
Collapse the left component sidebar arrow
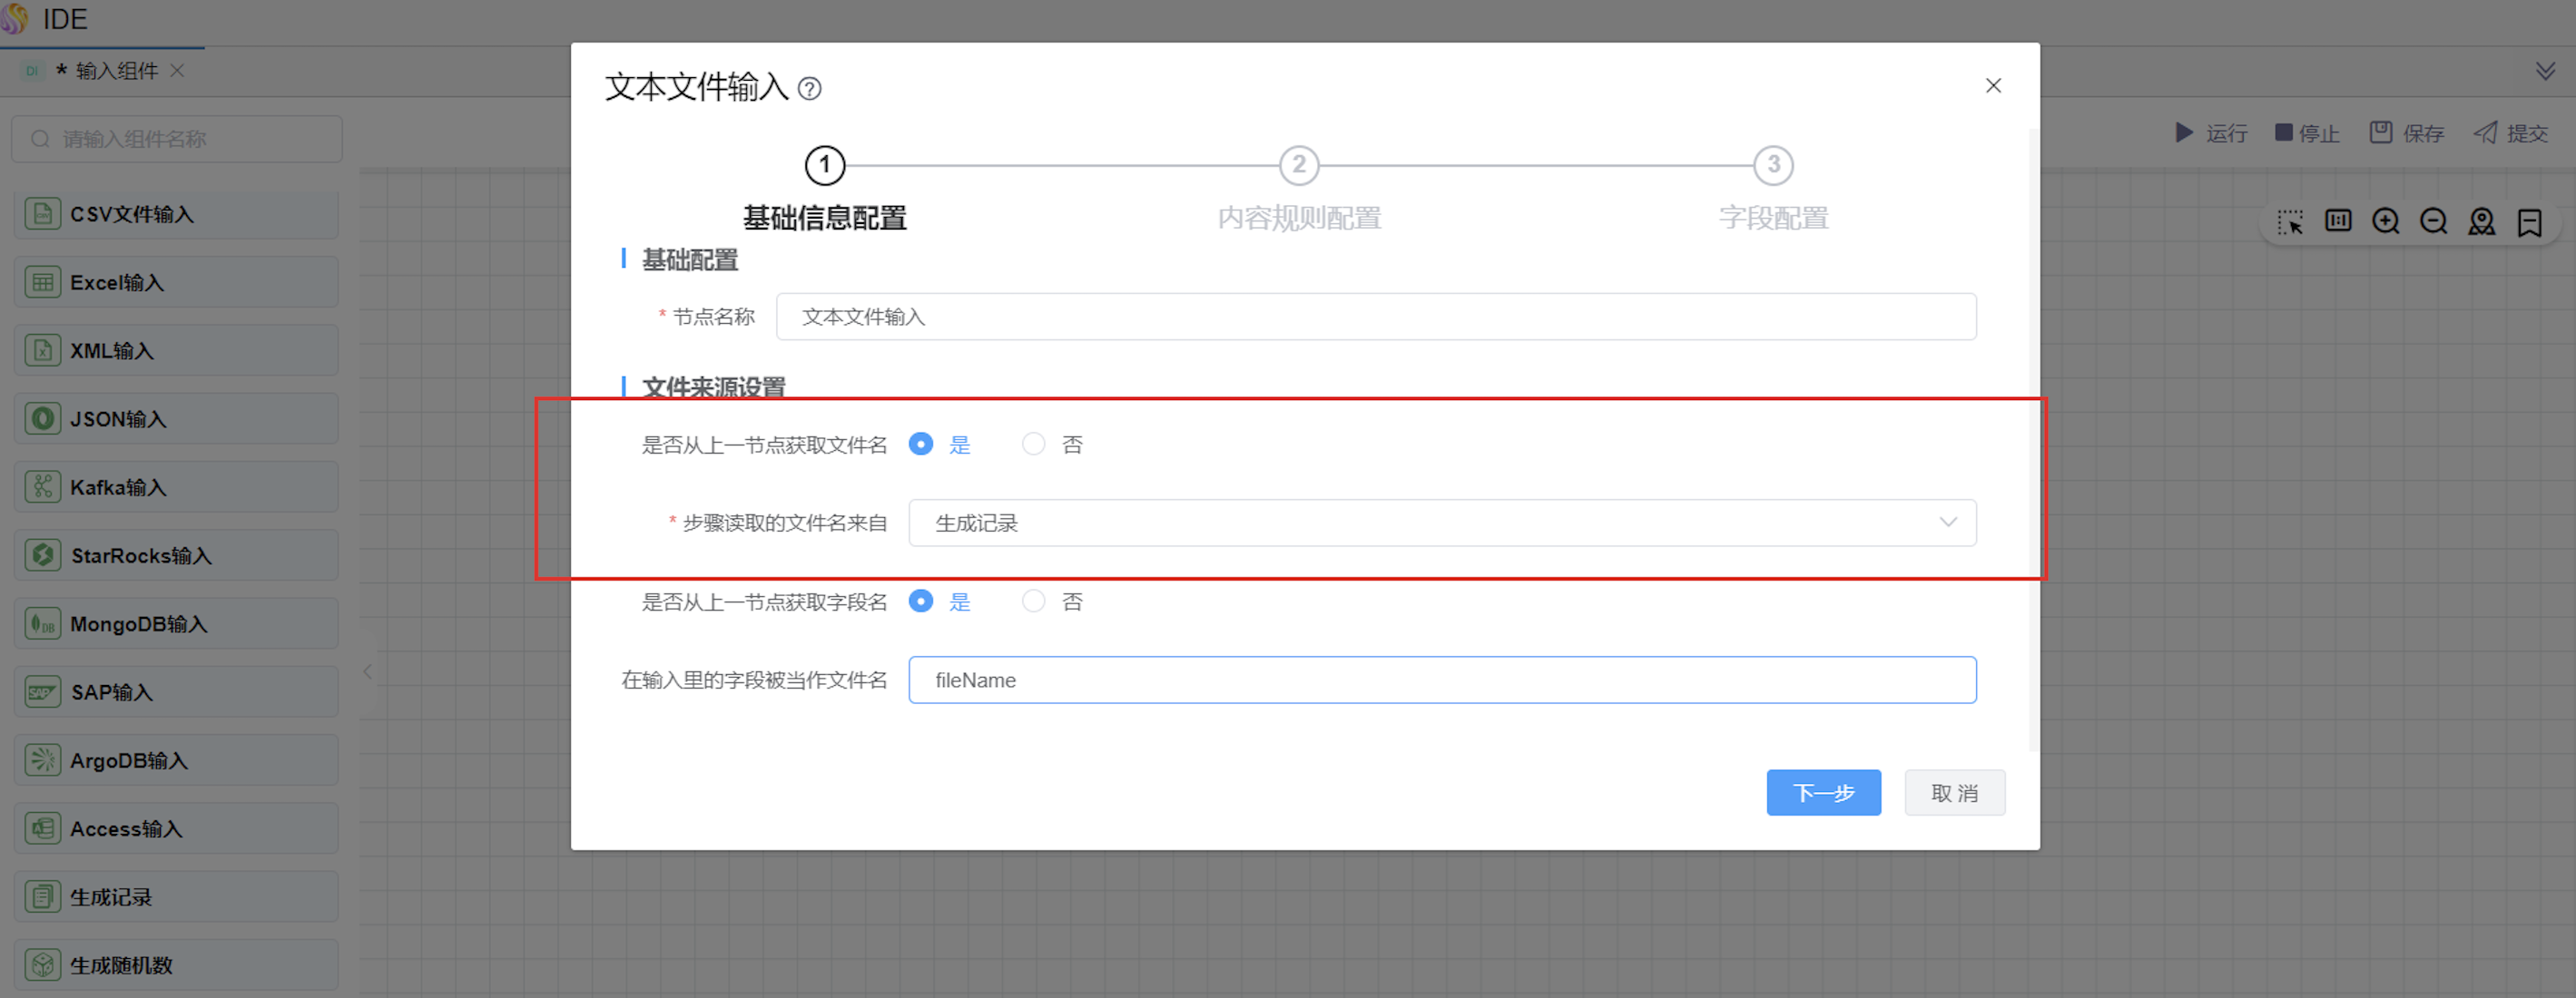(x=368, y=671)
